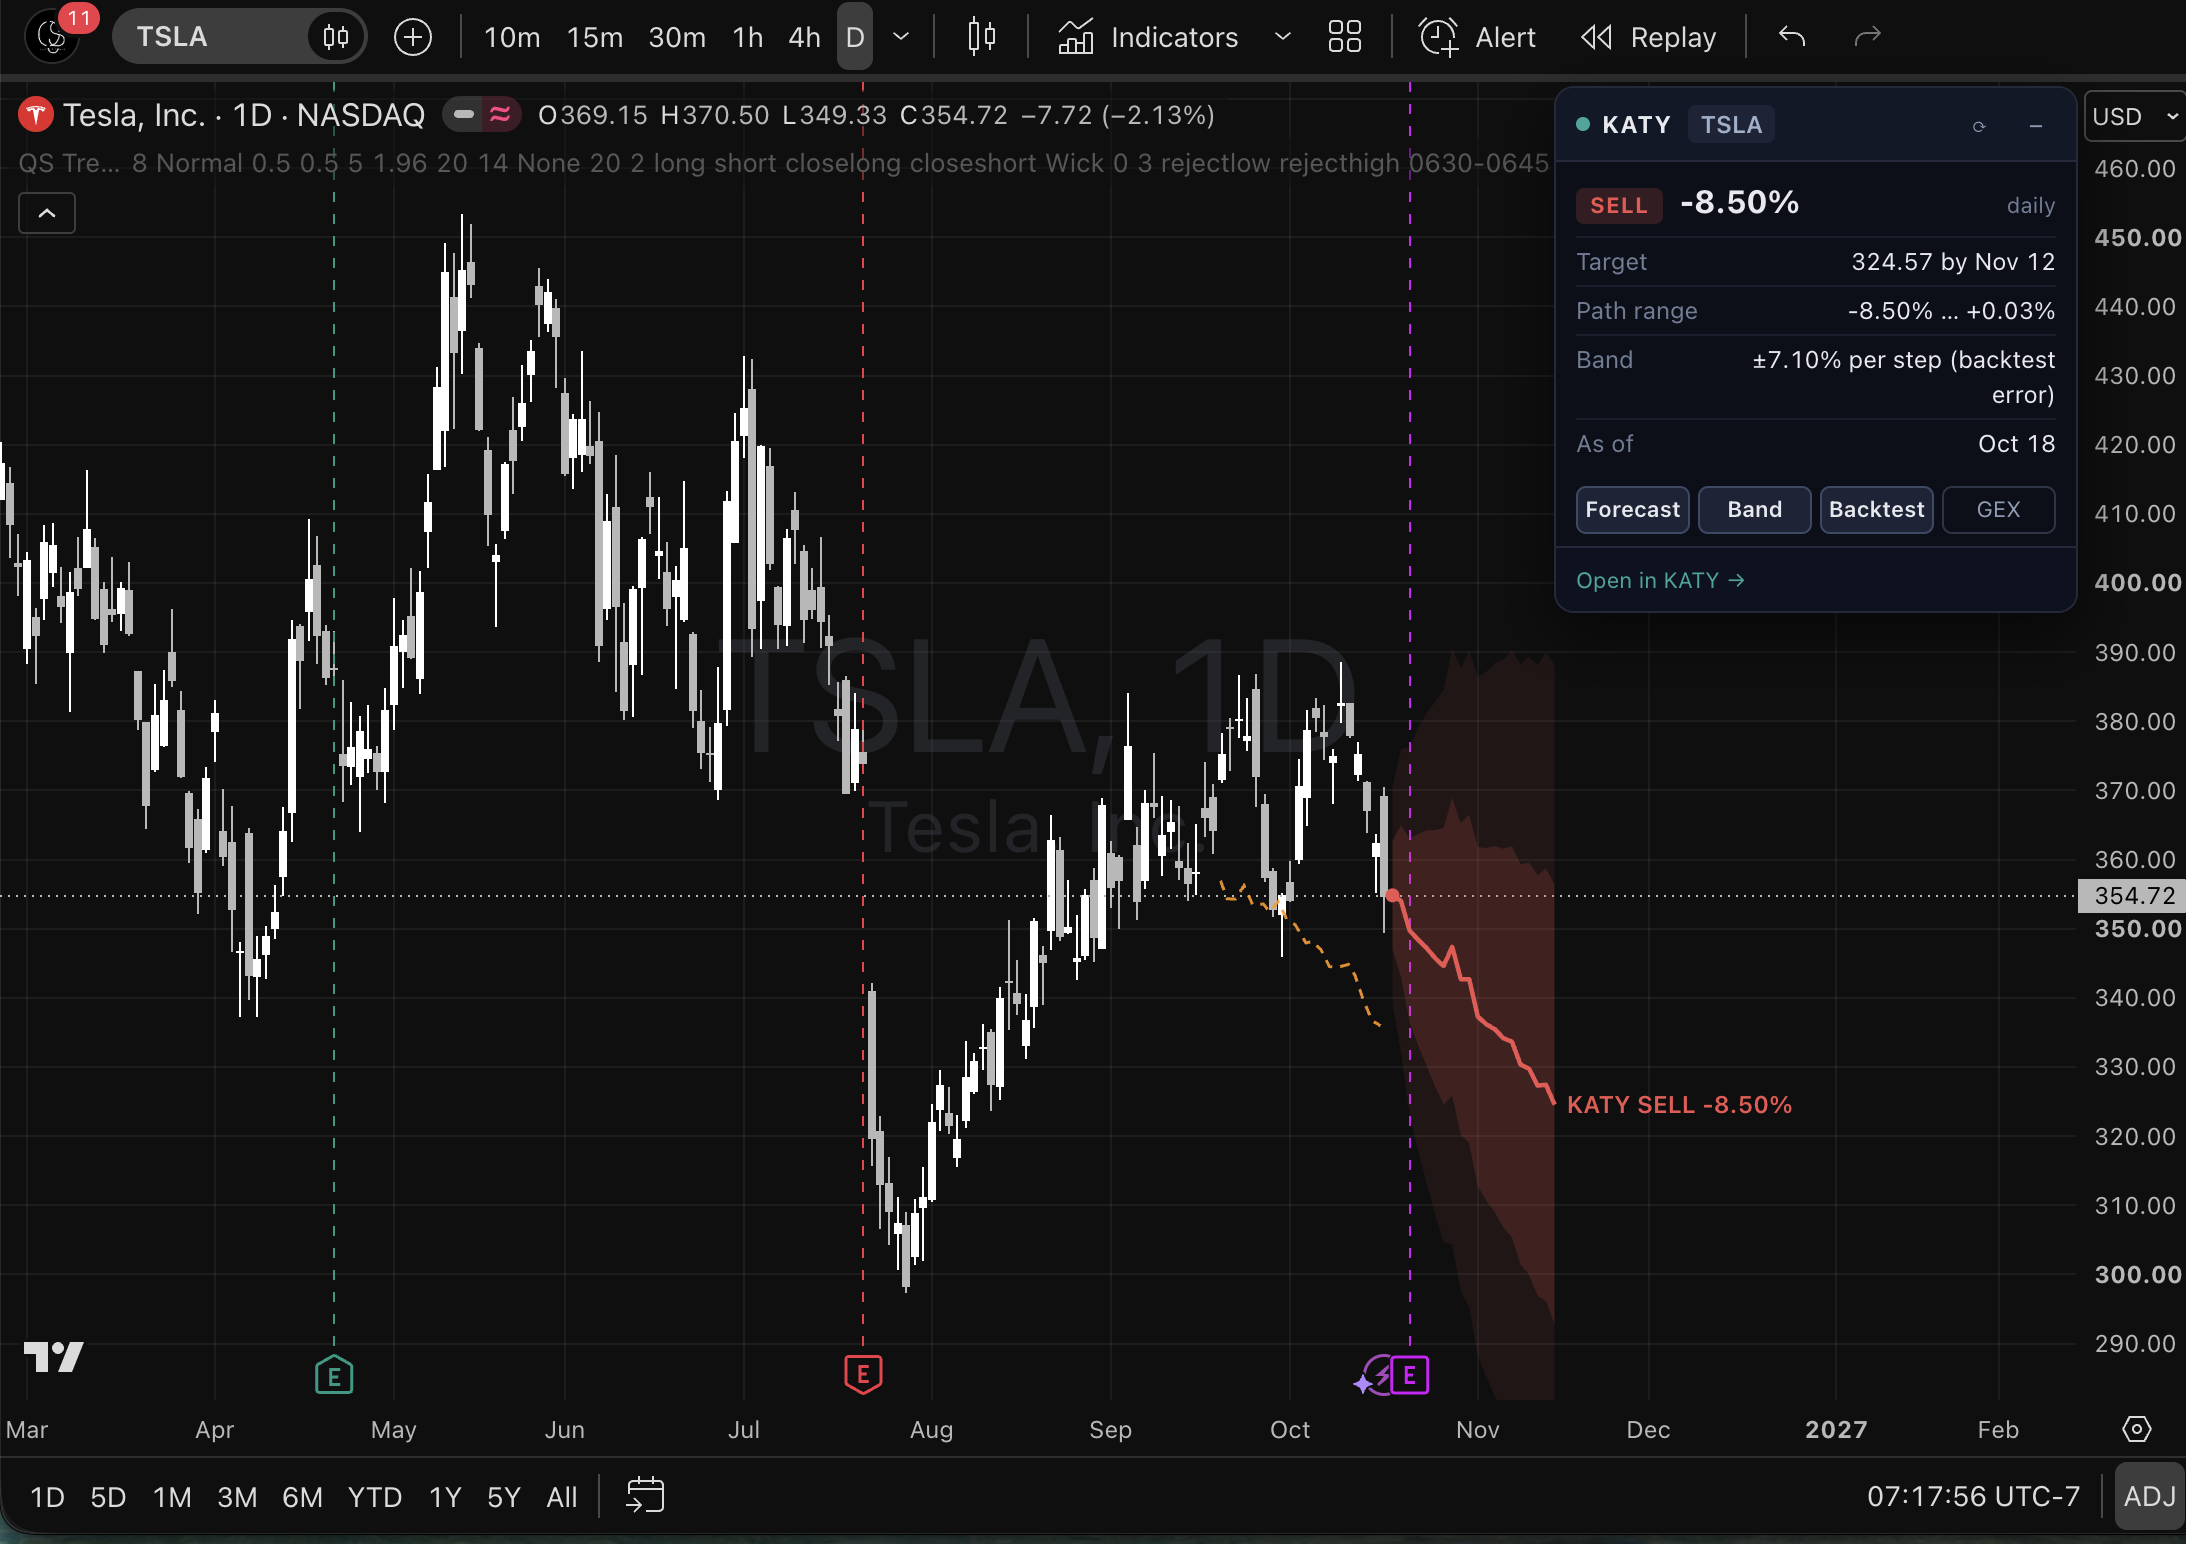The image size is (2186, 1544).
Task: Select the 30m timeframe
Action: (677, 37)
